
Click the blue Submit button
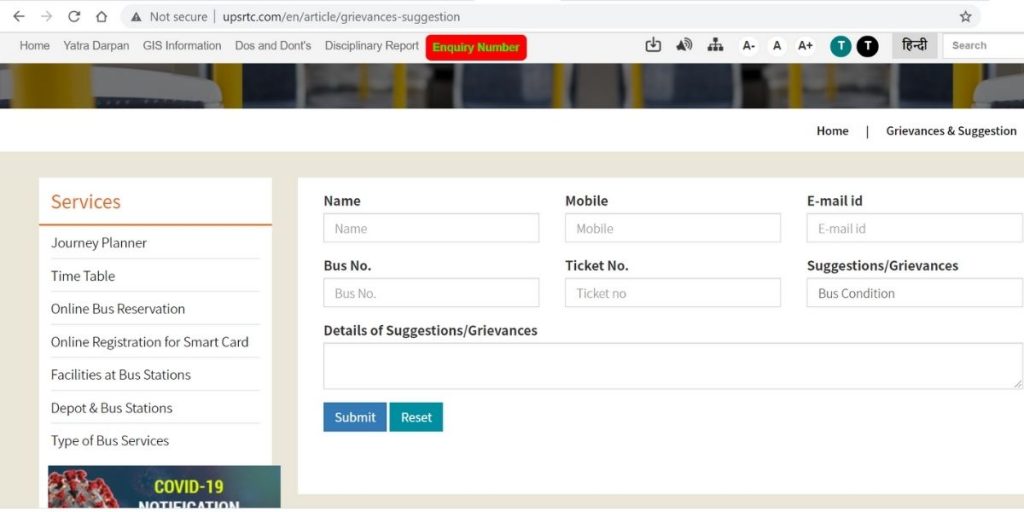[x=355, y=417]
